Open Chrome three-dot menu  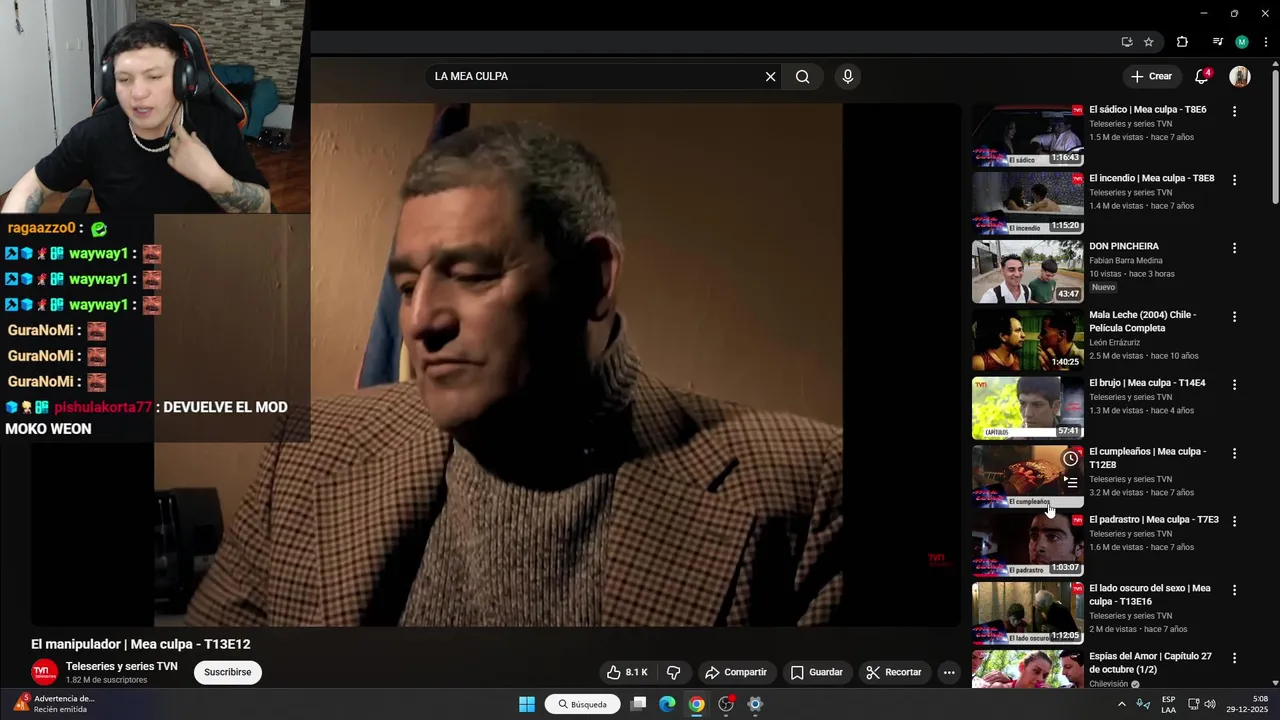pos(1266,42)
